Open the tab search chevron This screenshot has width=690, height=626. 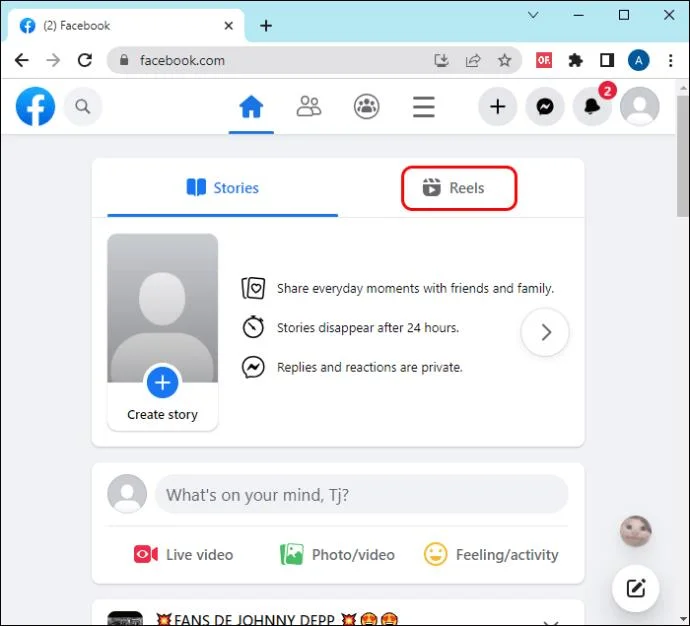(x=533, y=15)
